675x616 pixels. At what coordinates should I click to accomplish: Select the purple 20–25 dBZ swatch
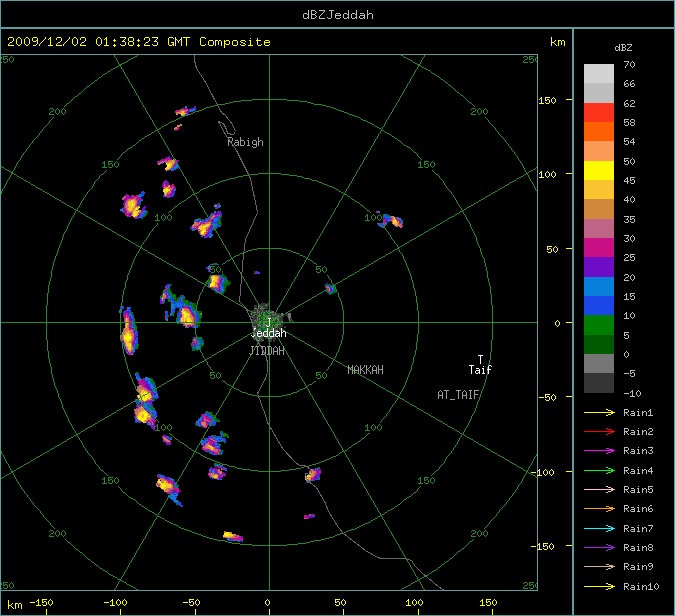599,267
